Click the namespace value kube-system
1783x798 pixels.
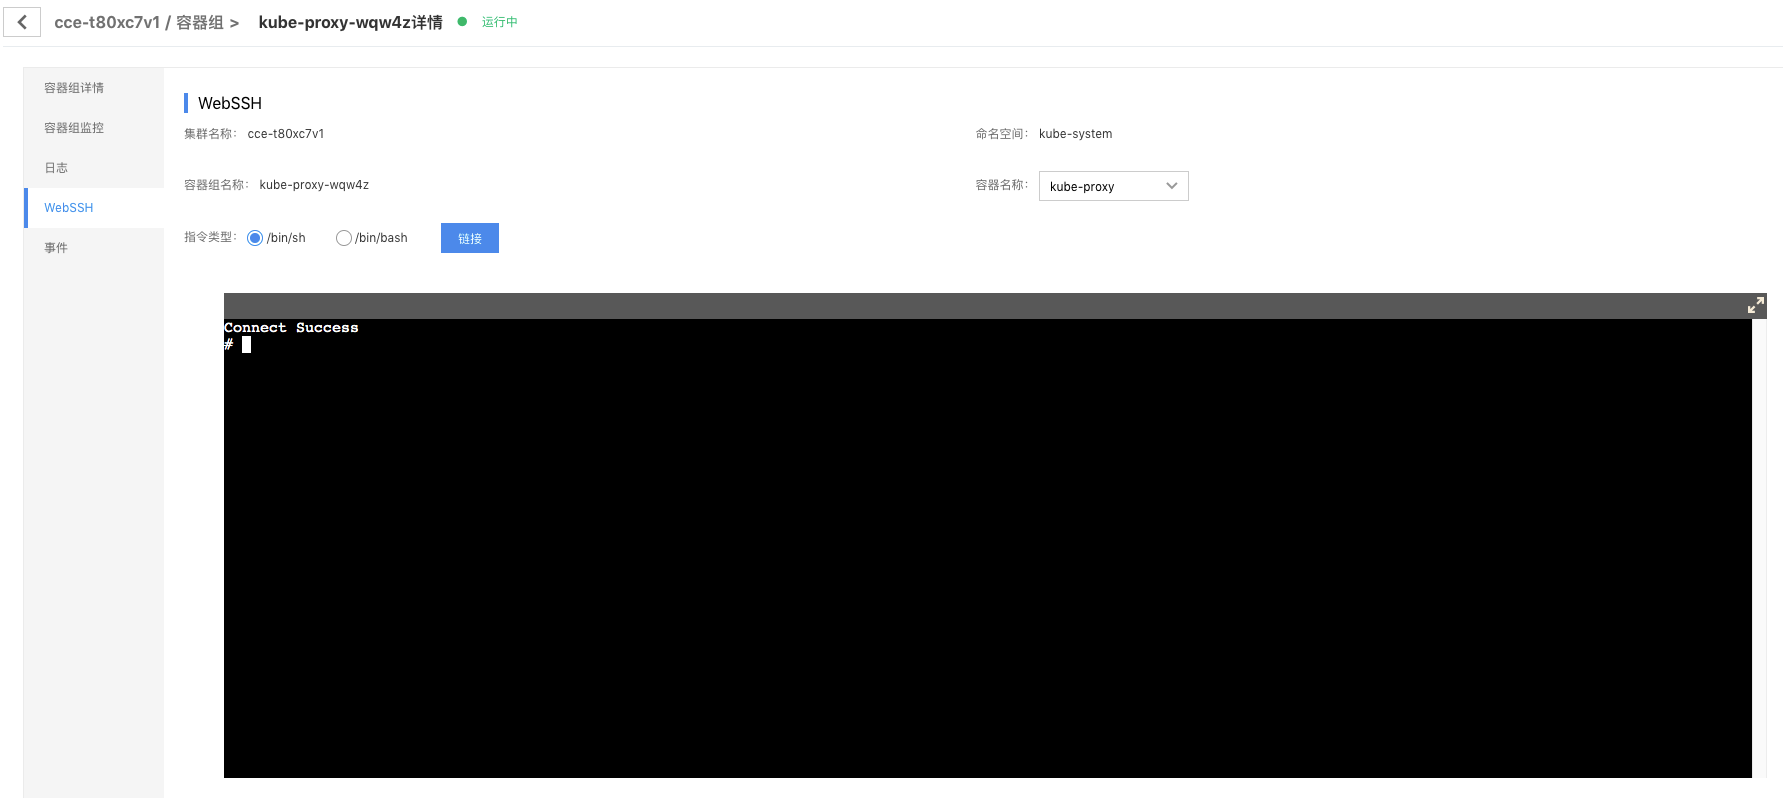click(1075, 134)
